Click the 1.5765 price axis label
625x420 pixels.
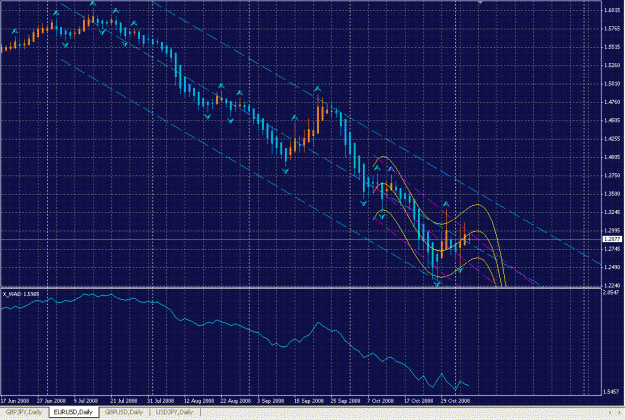pyautogui.click(x=612, y=29)
